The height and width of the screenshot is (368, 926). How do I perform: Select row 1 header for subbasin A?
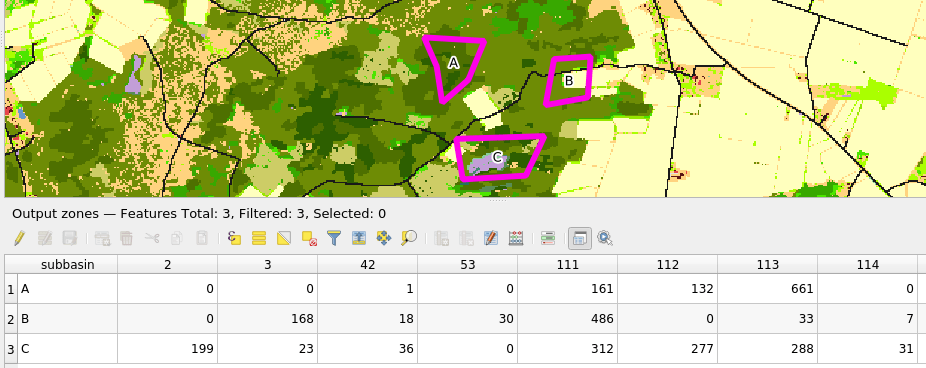pos(11,289)
